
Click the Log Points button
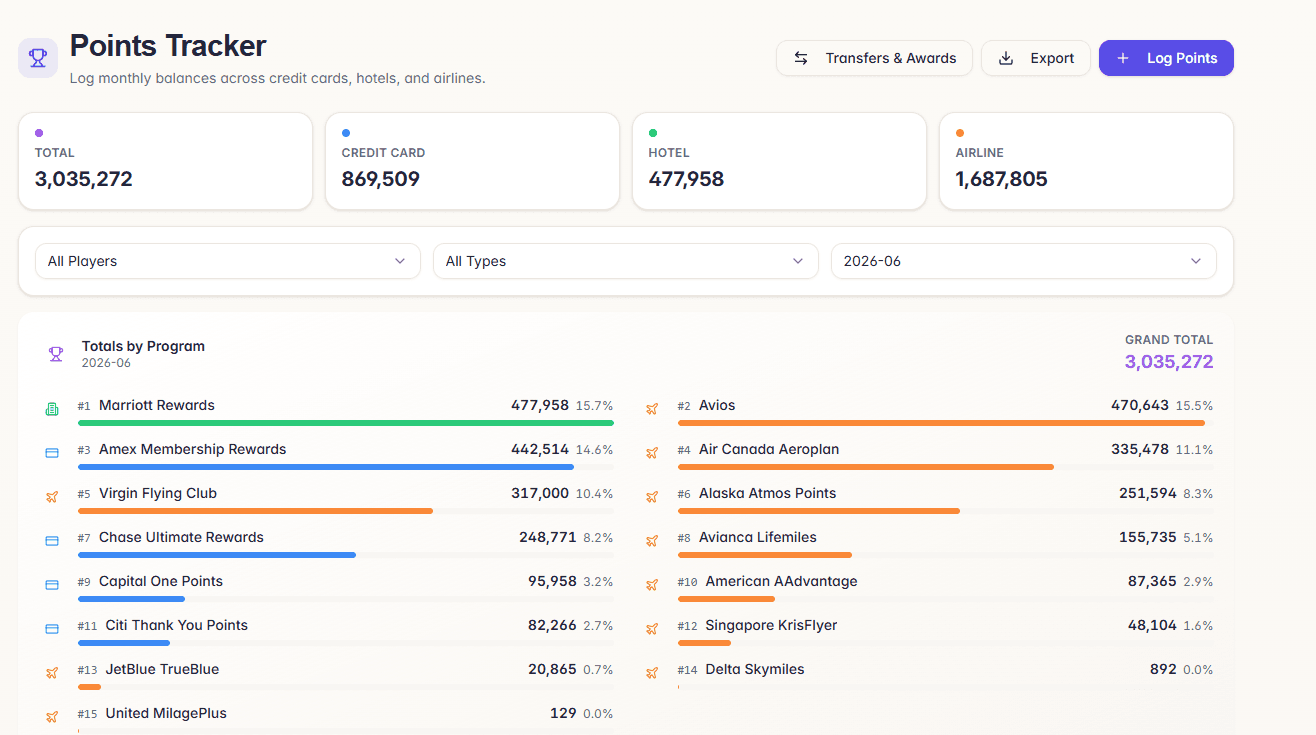point(1166,58)
